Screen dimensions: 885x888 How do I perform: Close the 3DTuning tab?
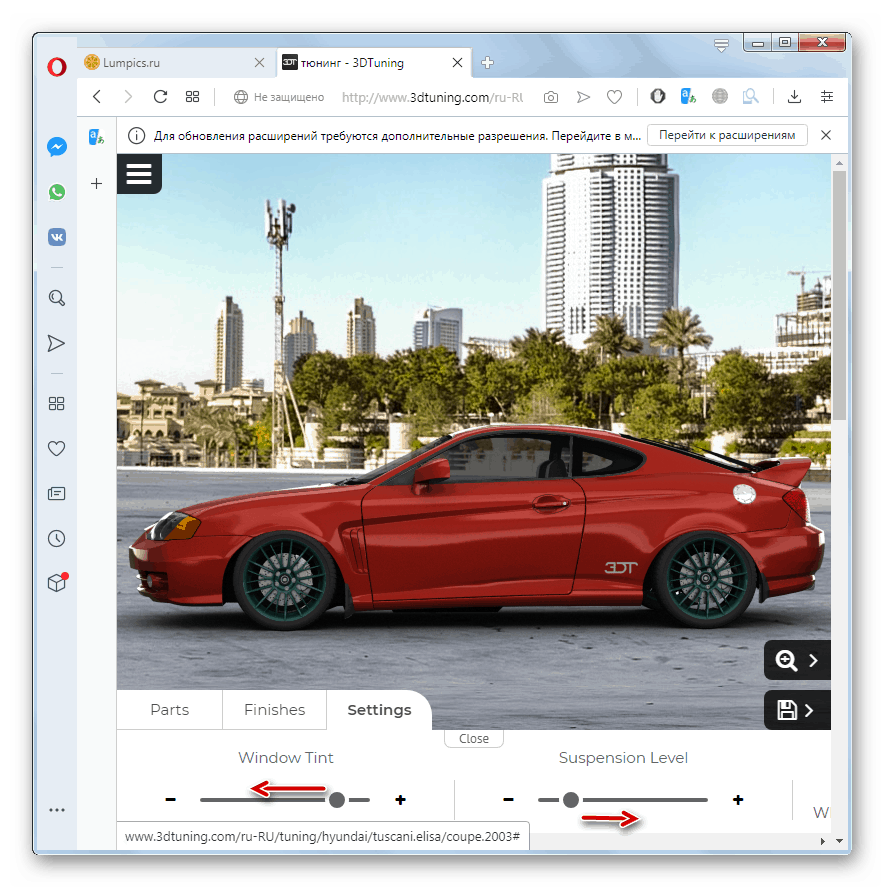(458, 62)
